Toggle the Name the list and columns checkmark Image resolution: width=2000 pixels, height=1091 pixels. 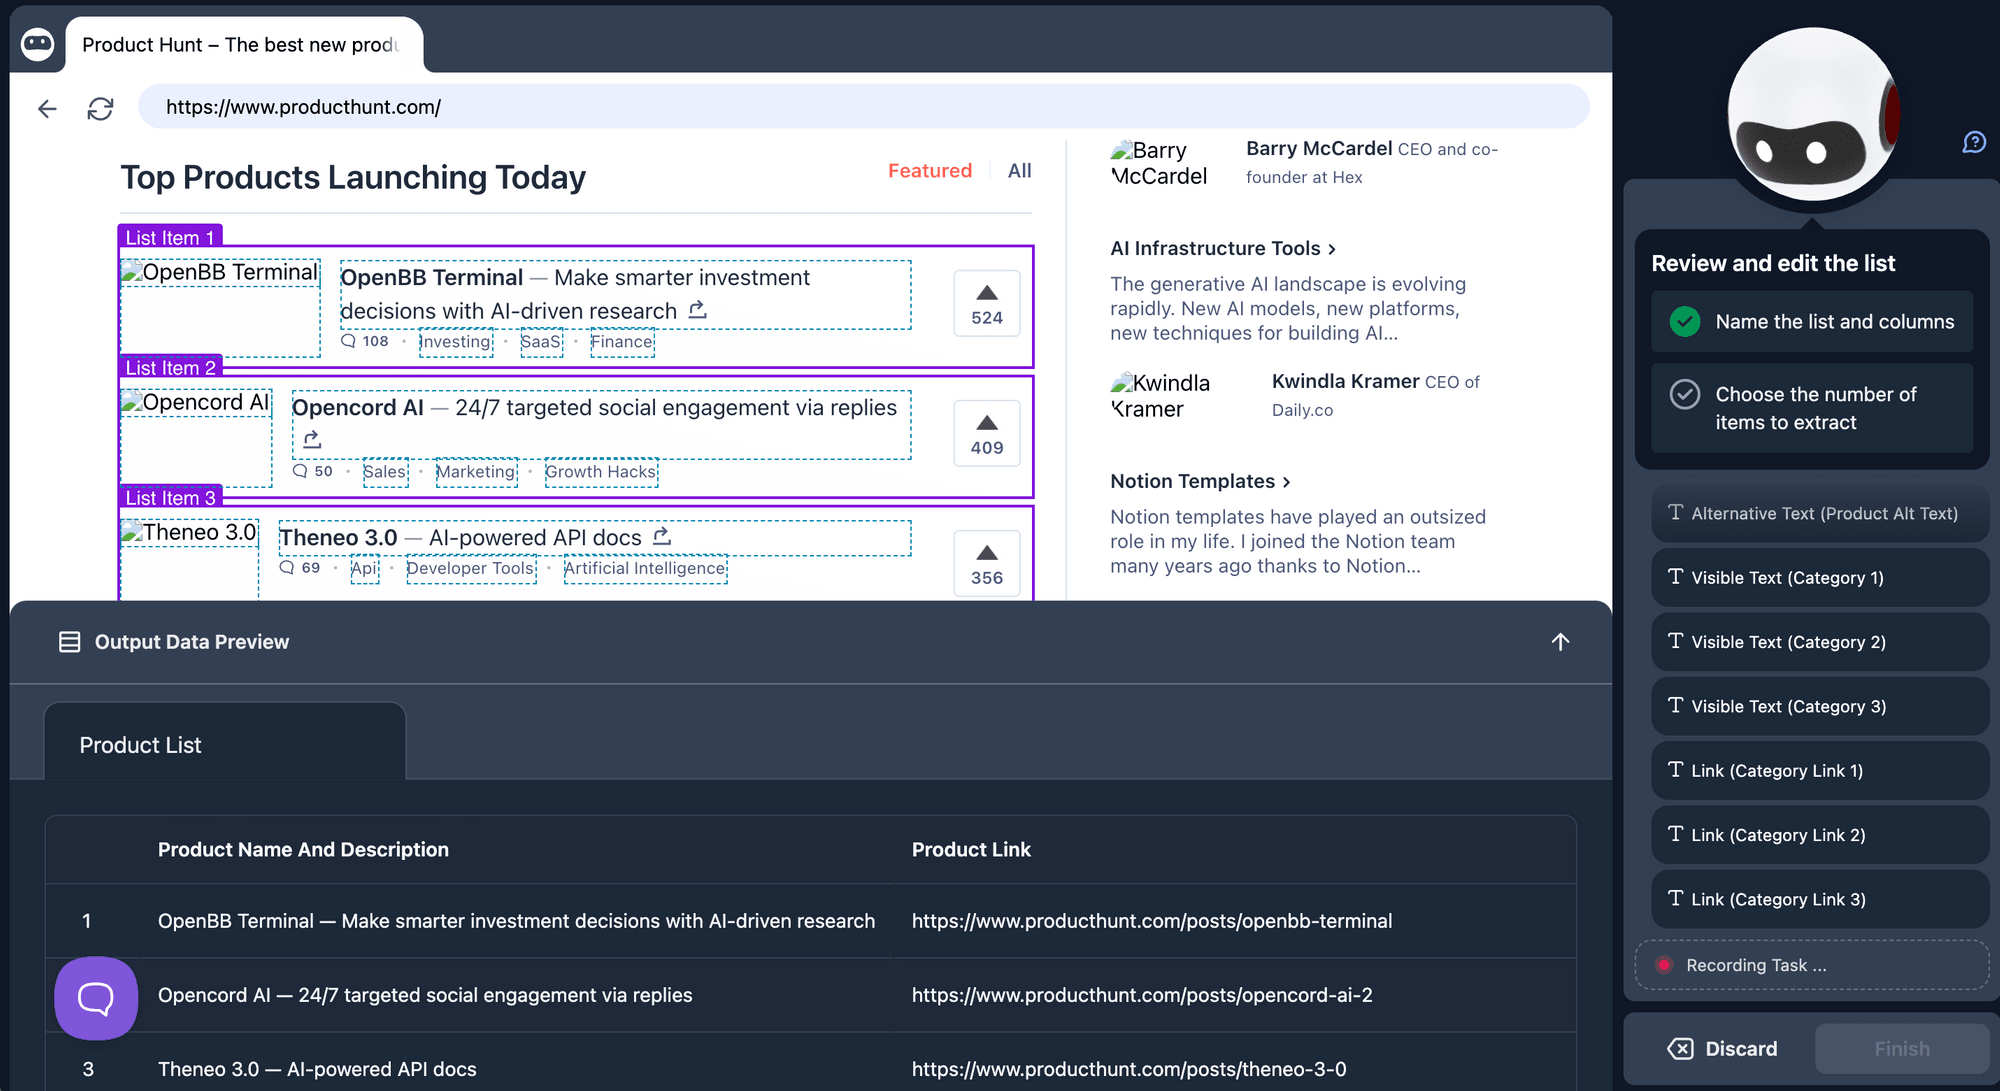click(x=1685, y=322)
